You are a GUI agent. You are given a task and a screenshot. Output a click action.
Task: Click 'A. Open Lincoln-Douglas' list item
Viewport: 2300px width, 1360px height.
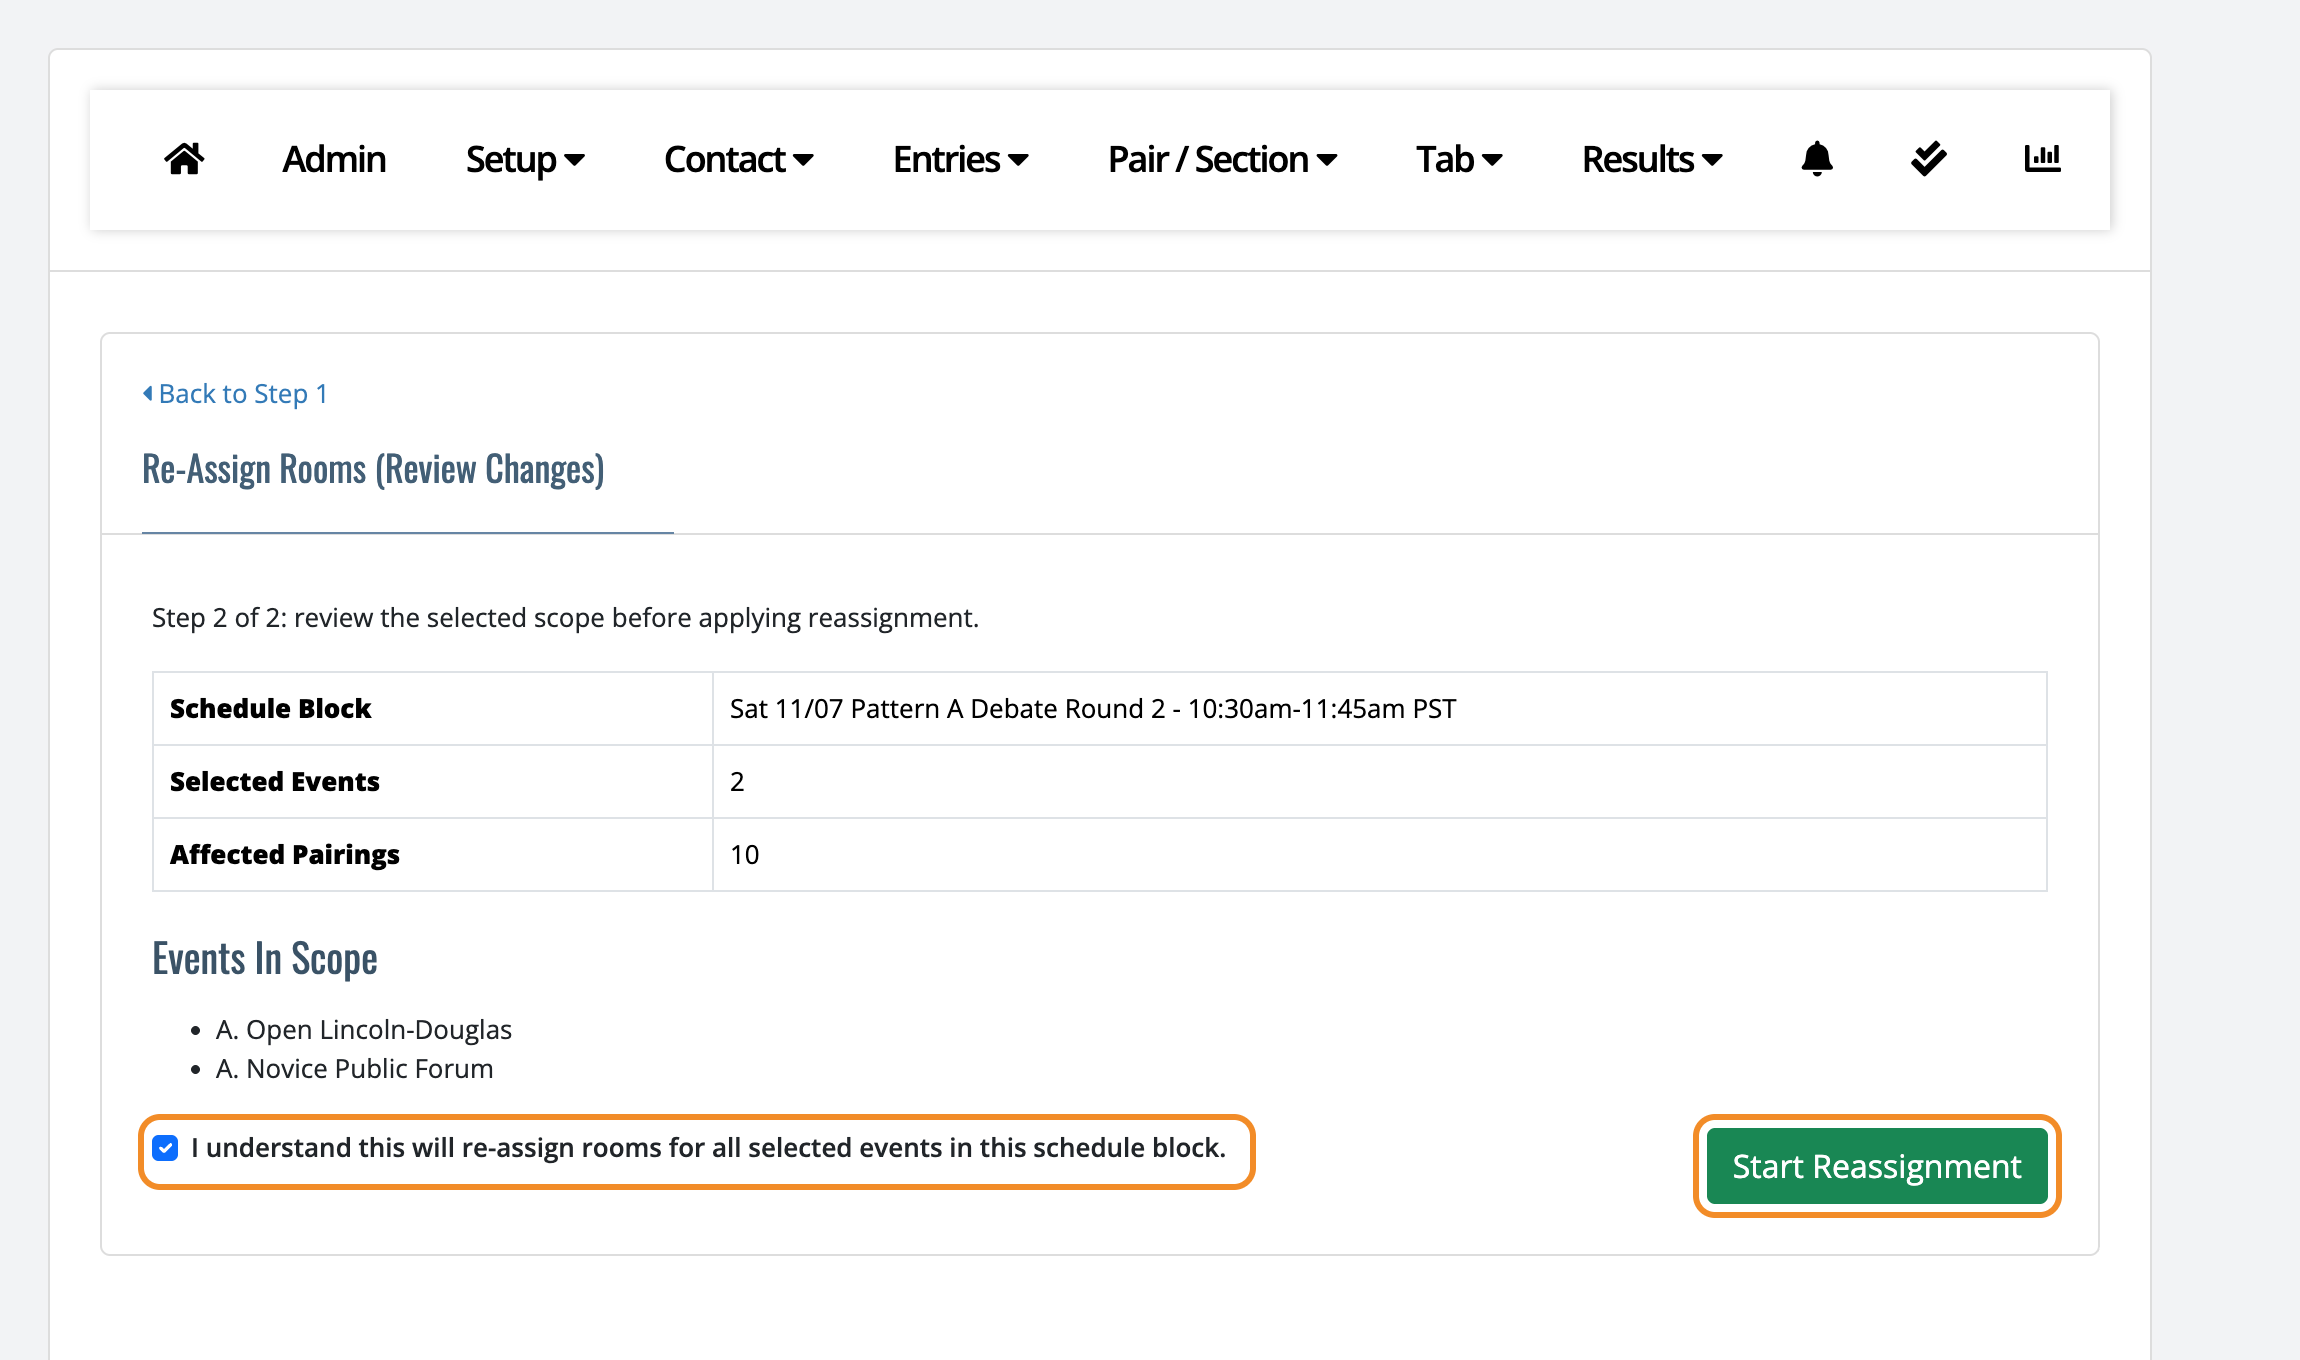[364, 1030]
